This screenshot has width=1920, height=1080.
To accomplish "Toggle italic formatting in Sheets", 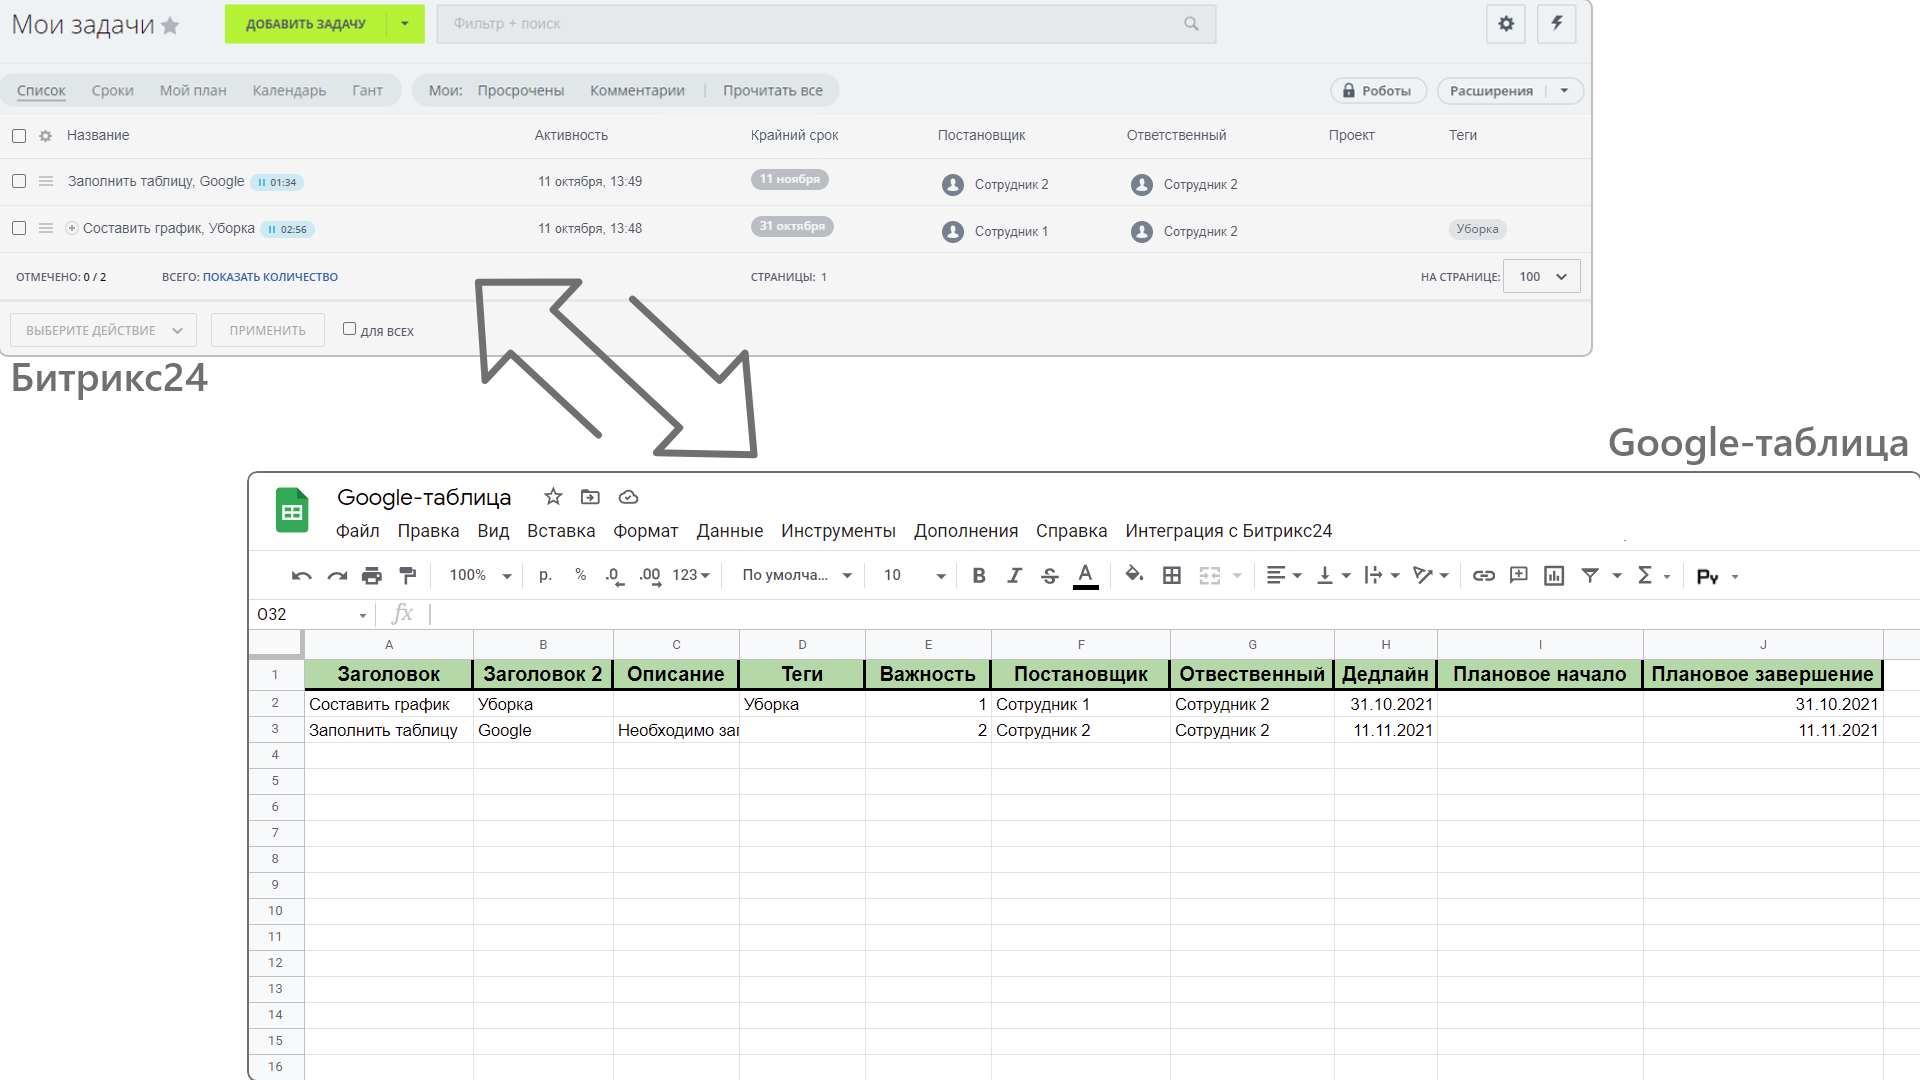I will pos(1014,576).
